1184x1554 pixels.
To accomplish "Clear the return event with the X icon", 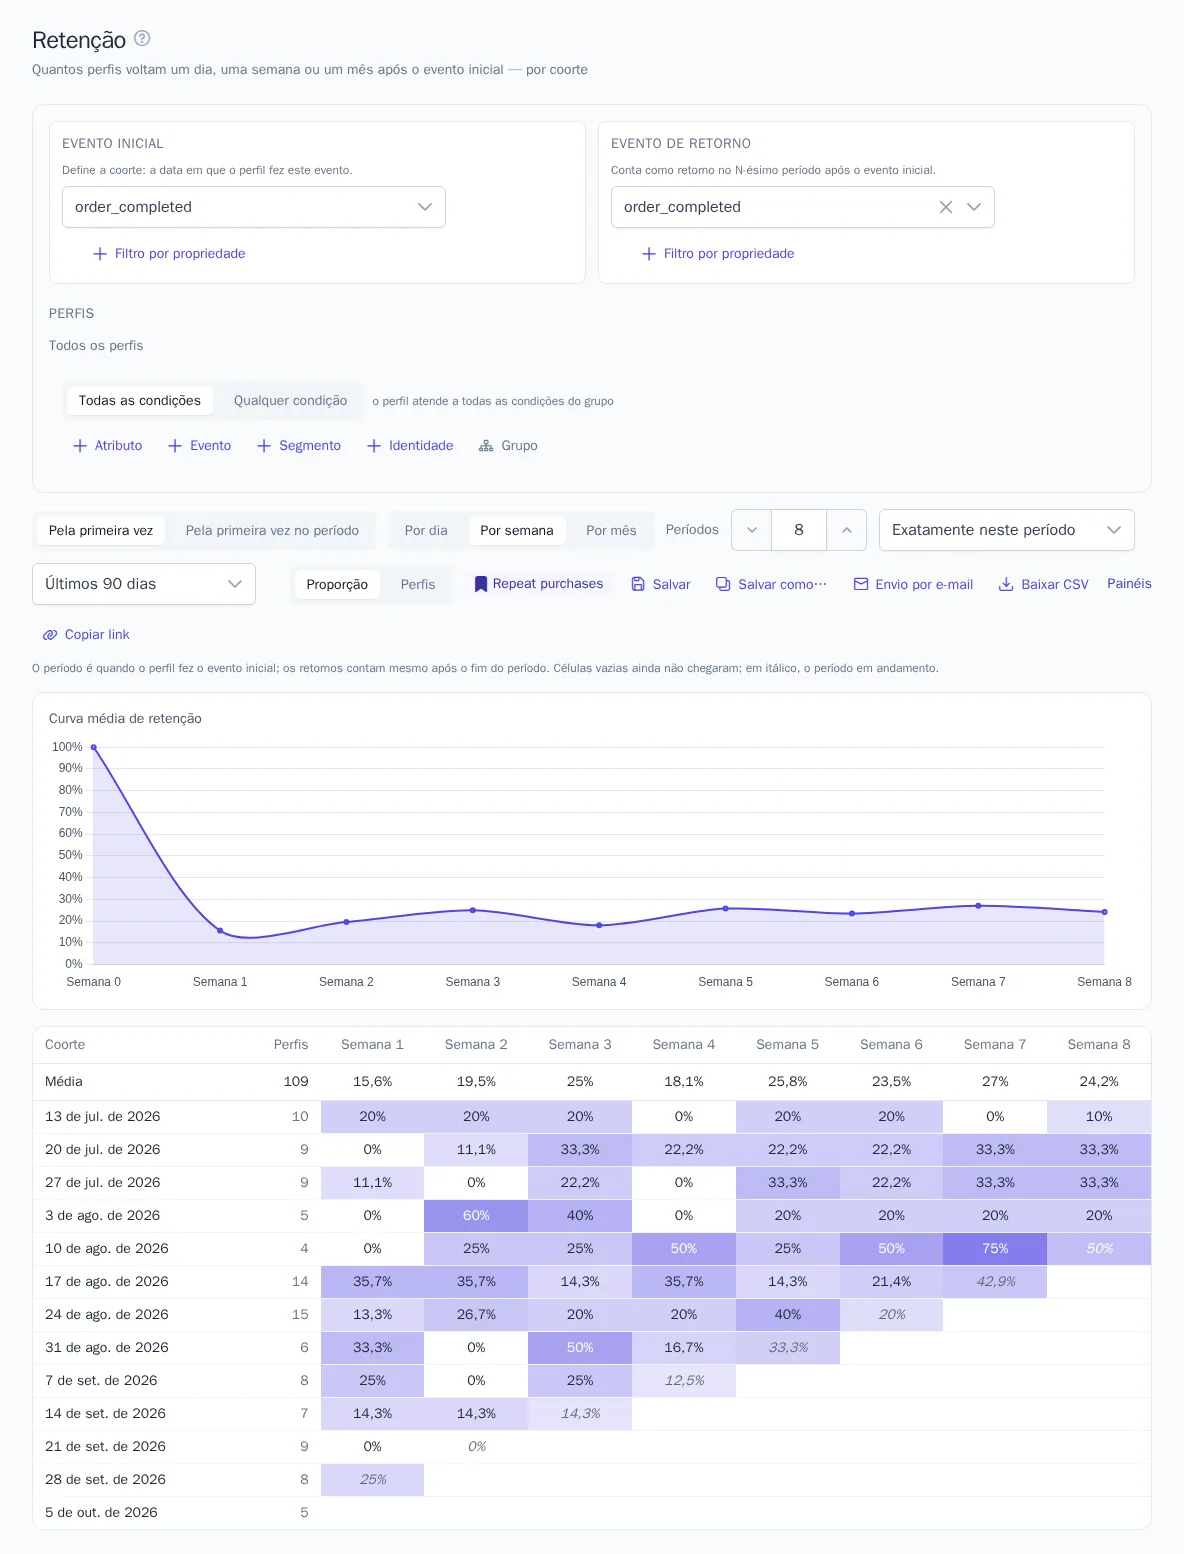I will click(x=945, y=207).
